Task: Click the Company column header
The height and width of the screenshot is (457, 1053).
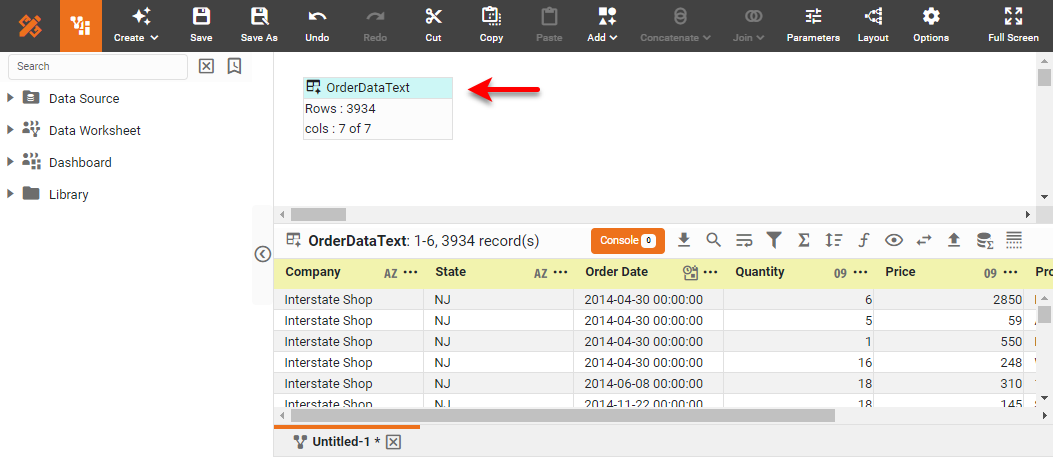Action: tap(313, 272)
